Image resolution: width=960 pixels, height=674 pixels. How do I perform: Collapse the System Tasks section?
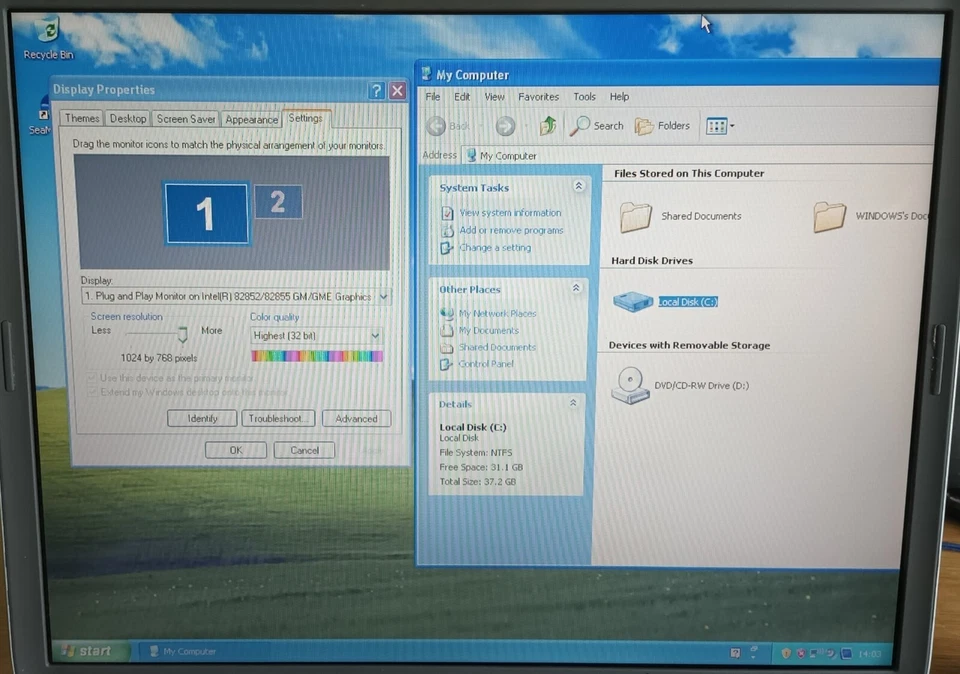coord(578,186)
